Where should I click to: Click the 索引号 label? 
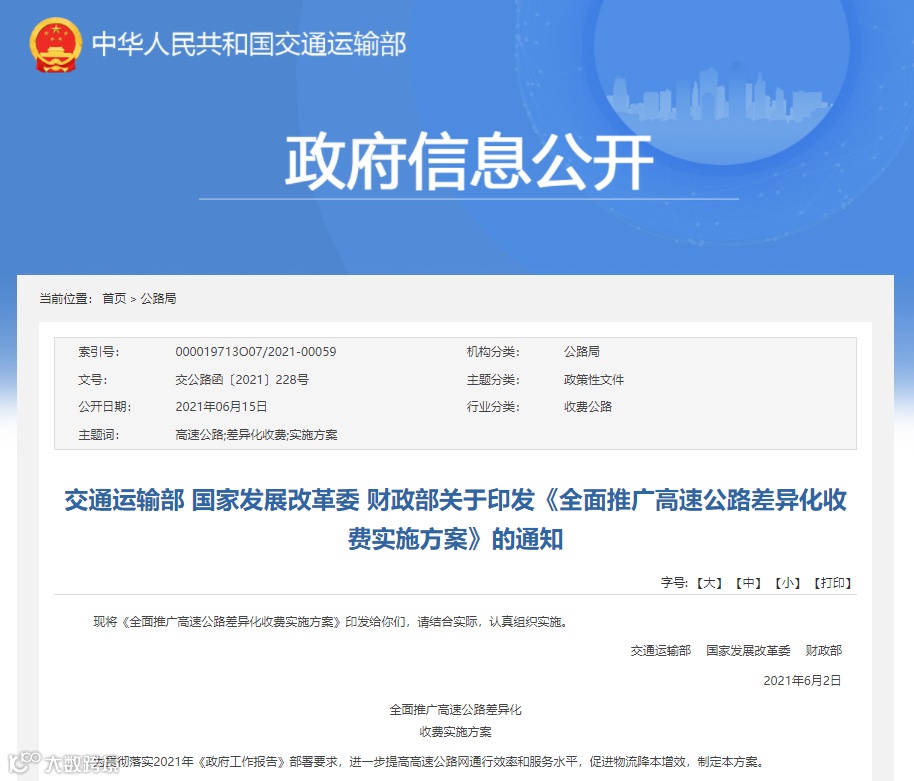tap(99, 351)
